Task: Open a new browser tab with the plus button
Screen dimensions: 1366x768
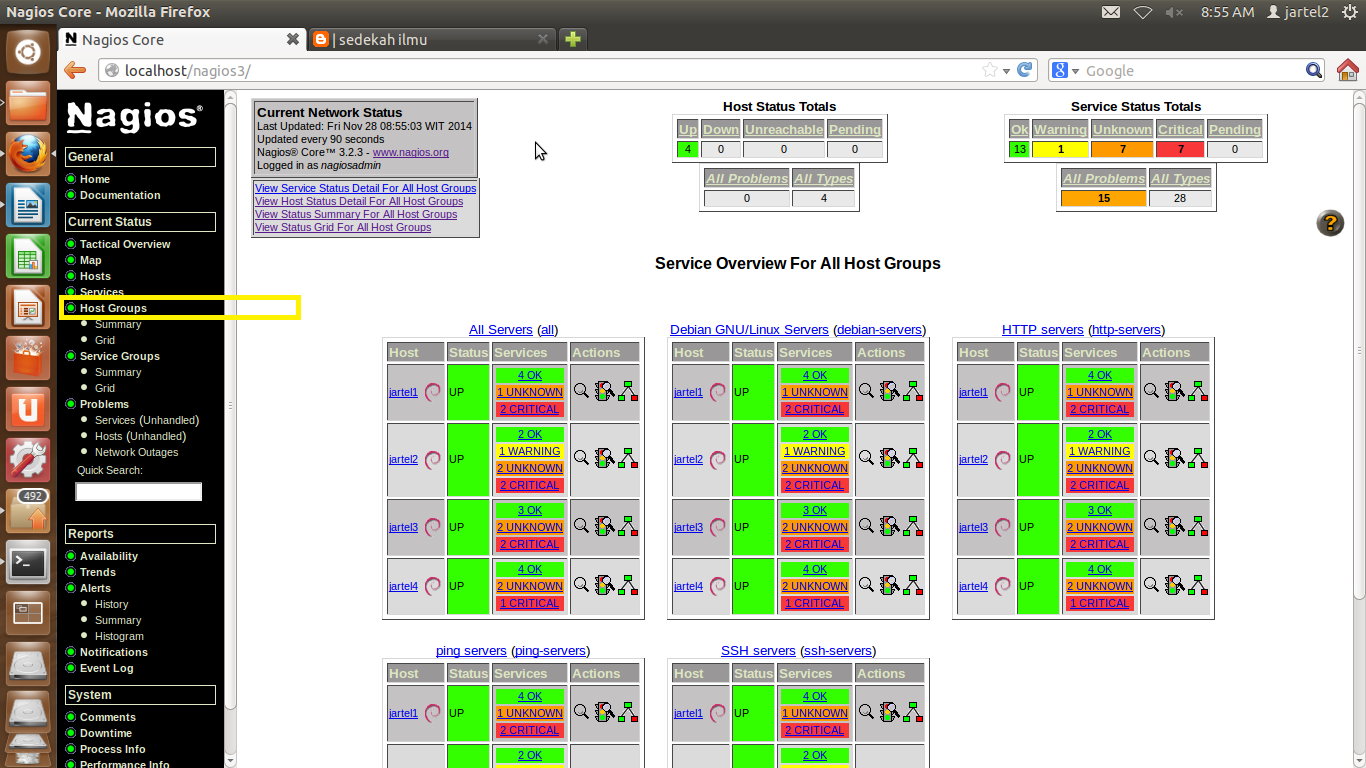Action: click(x=572, y=39)
